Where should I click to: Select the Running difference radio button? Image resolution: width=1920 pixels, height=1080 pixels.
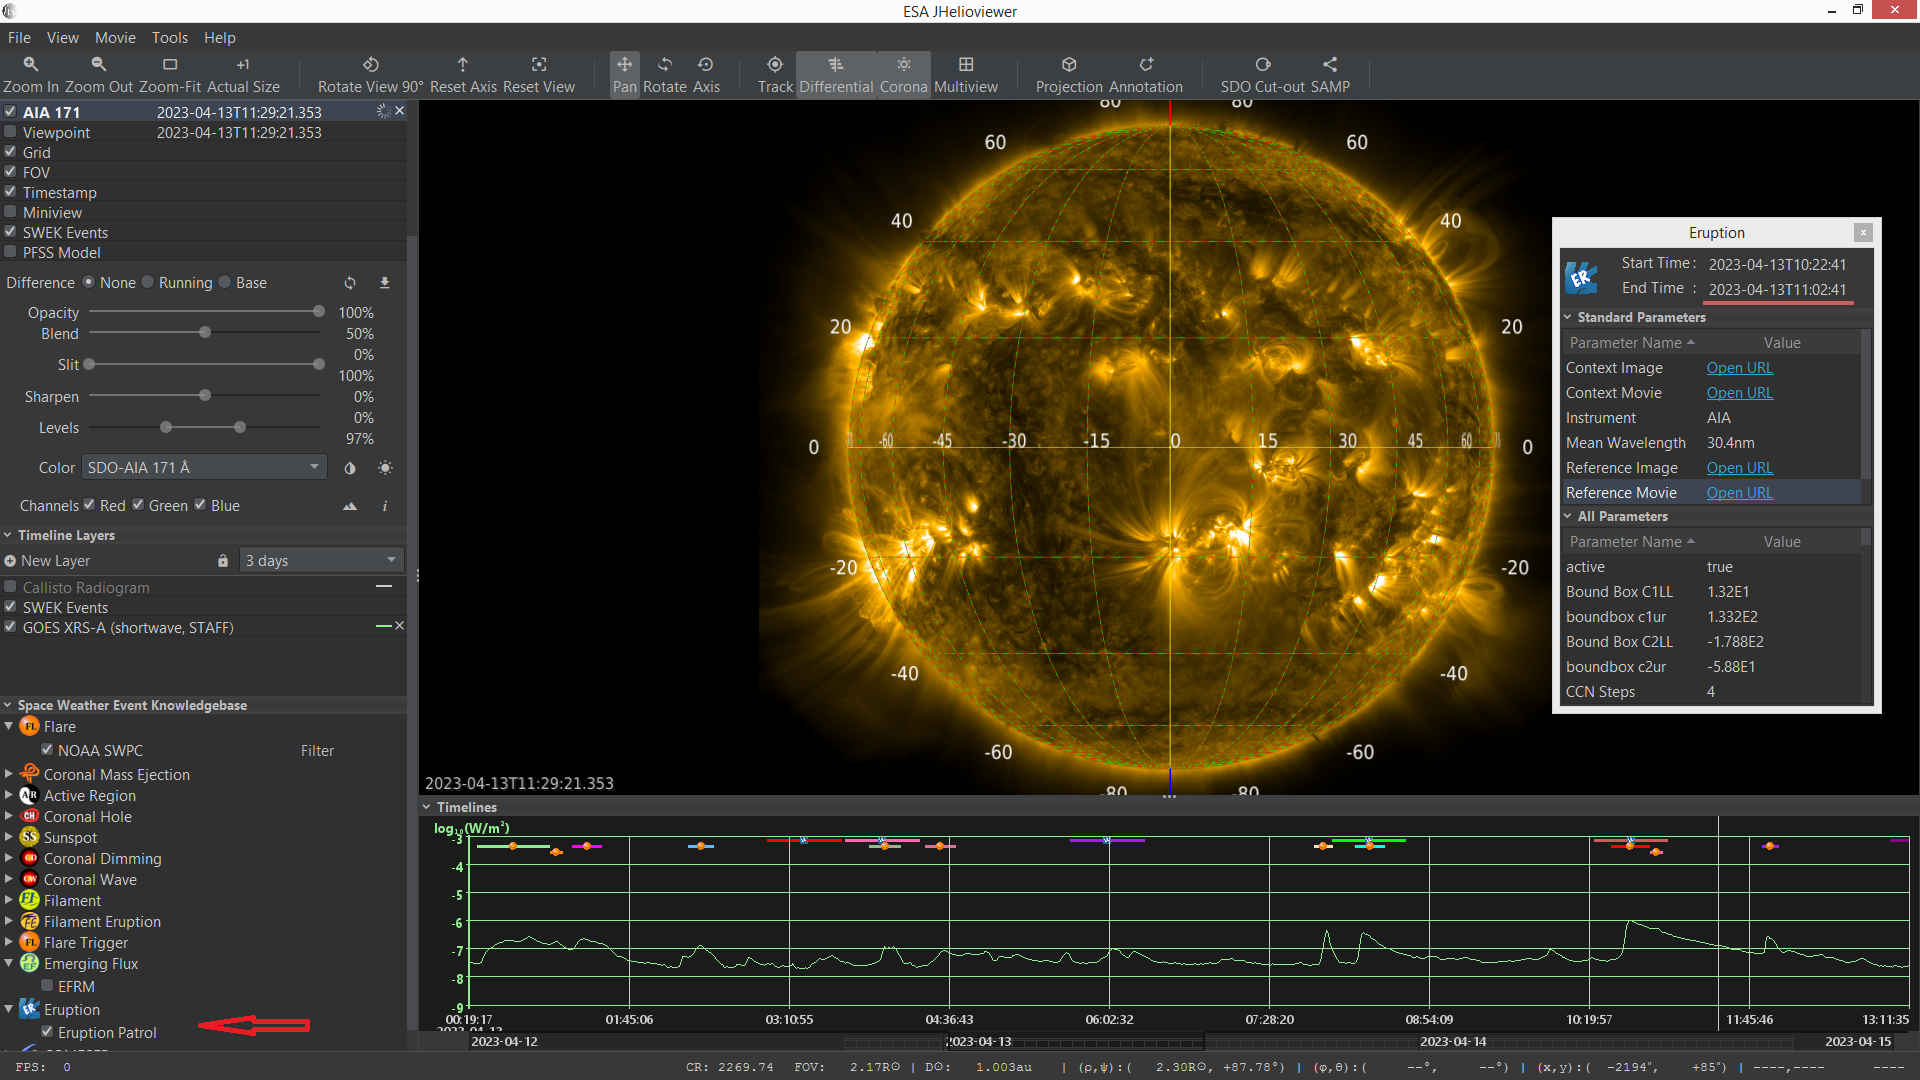149,282
